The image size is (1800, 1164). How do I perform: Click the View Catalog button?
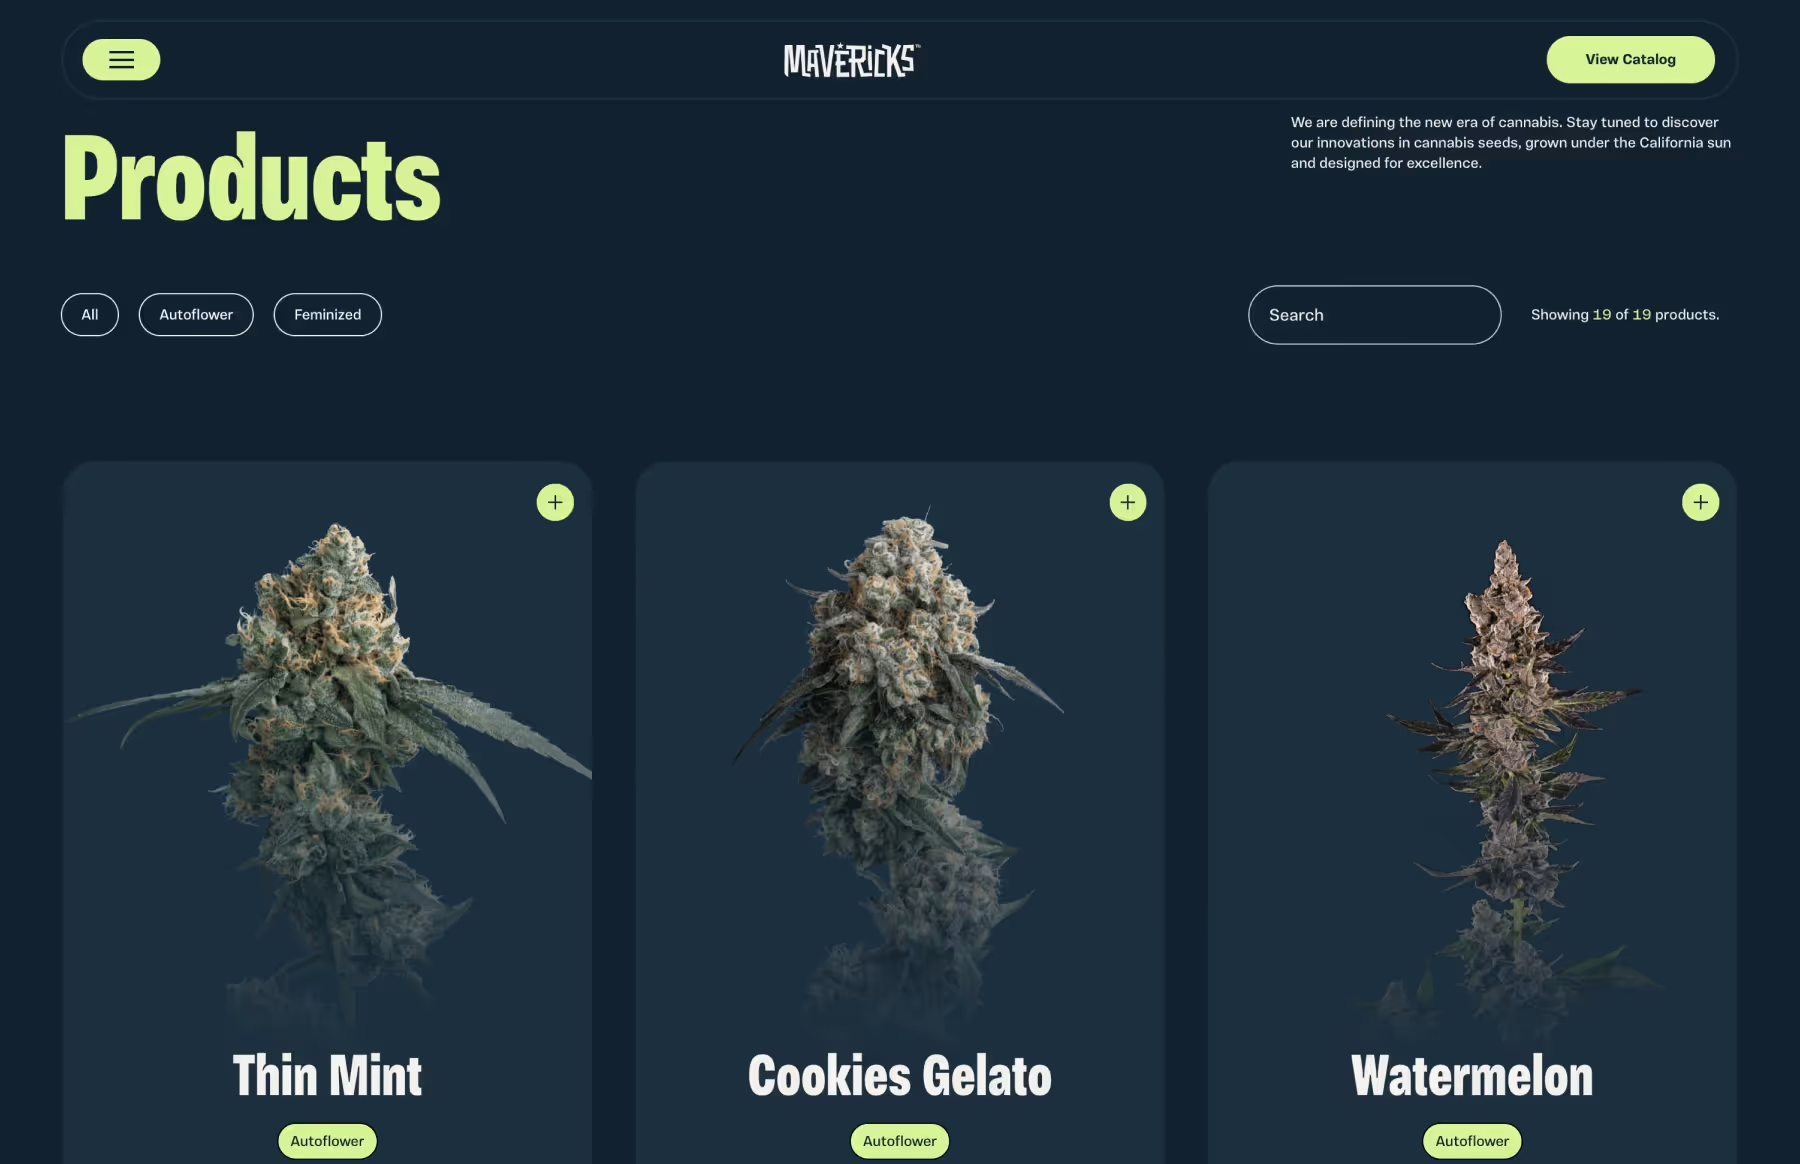coord(1630,60)
